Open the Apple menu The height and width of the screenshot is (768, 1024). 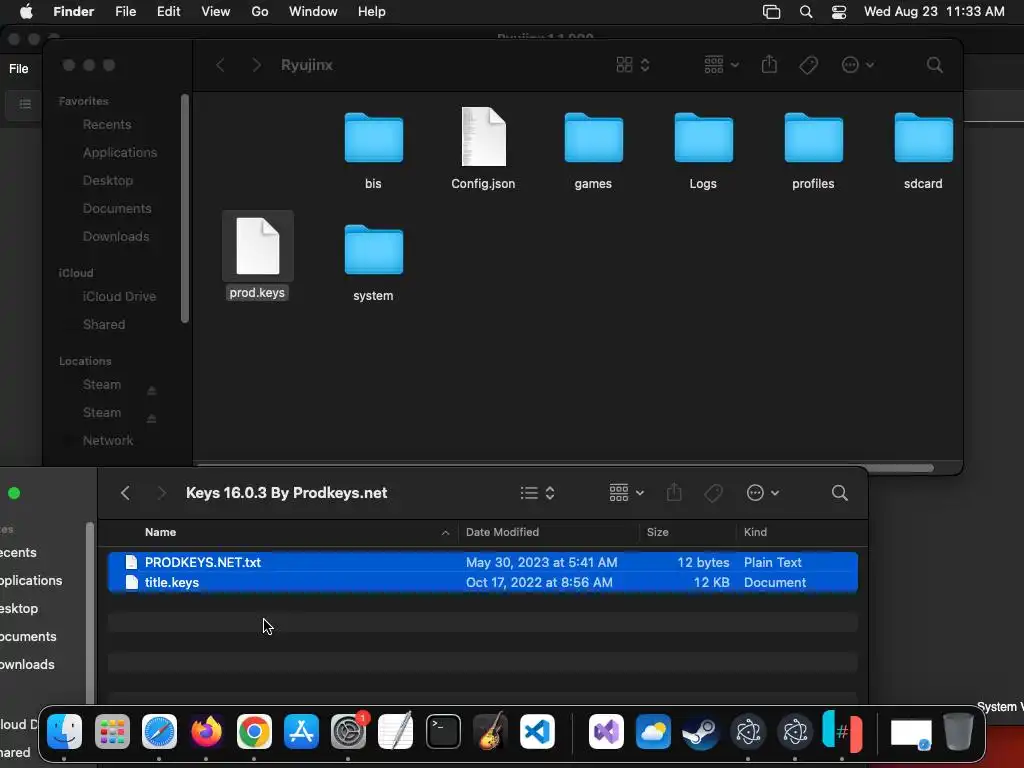pos(26,12)
